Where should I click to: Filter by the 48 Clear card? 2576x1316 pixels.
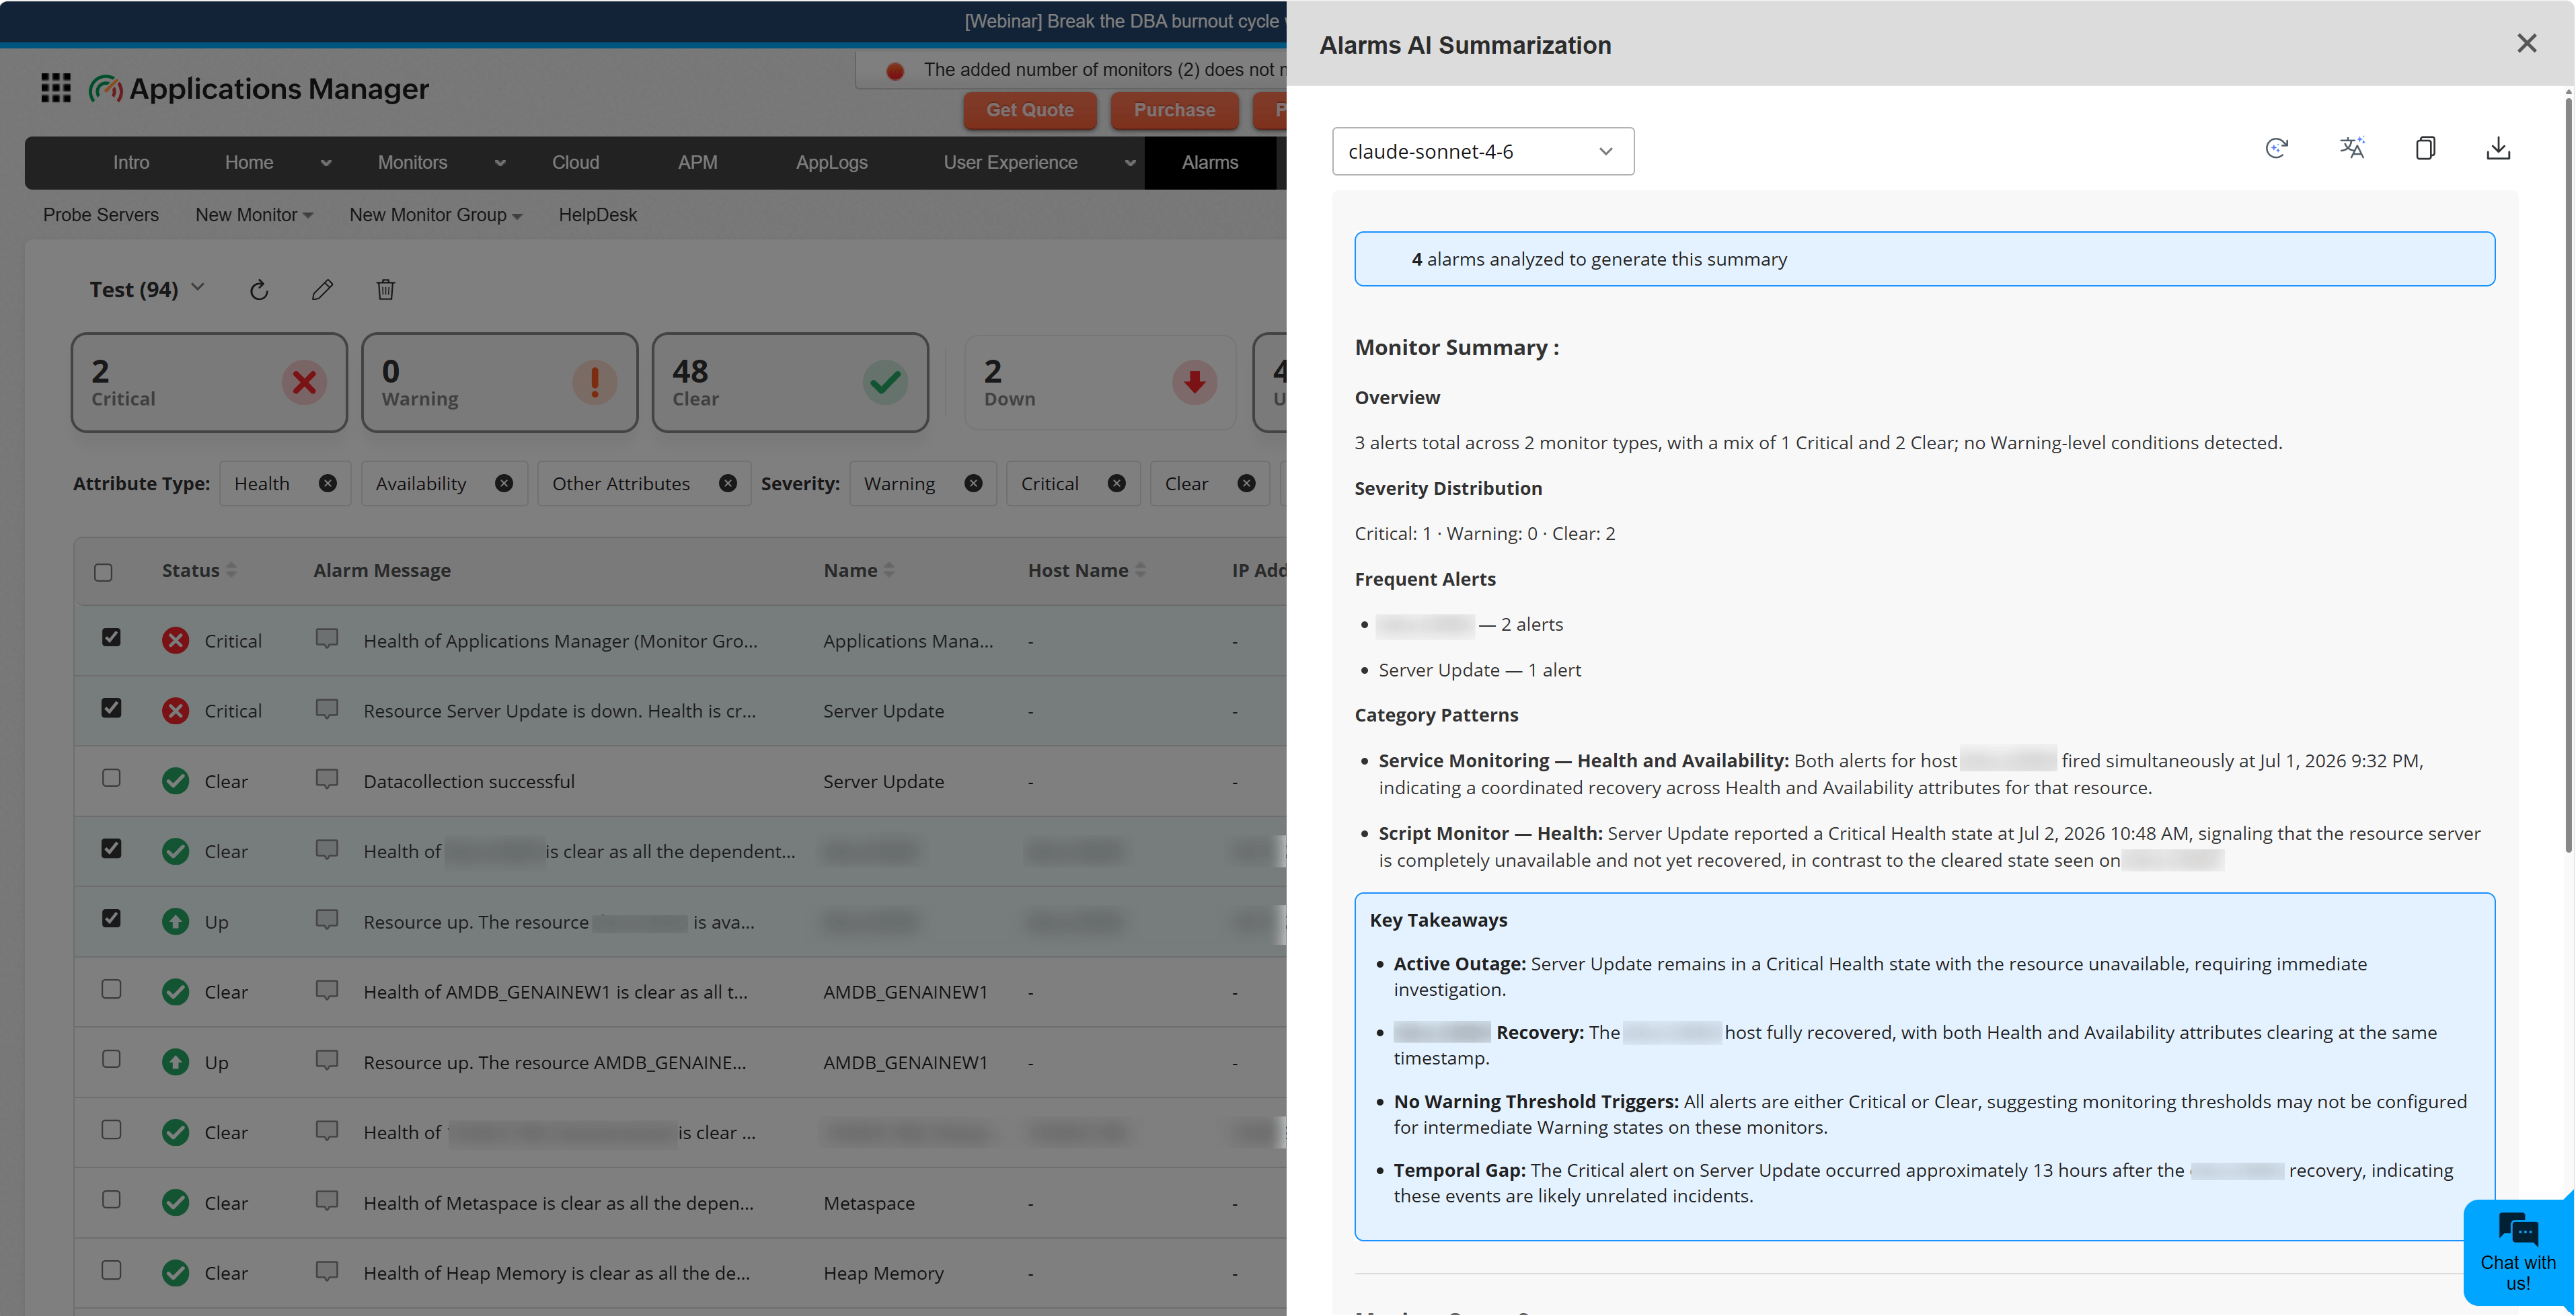click(790, 383)
